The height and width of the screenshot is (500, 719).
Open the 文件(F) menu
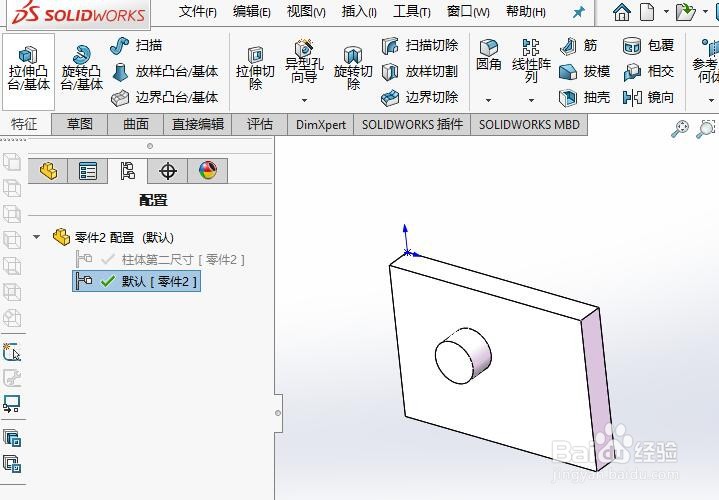click(198, 11)
